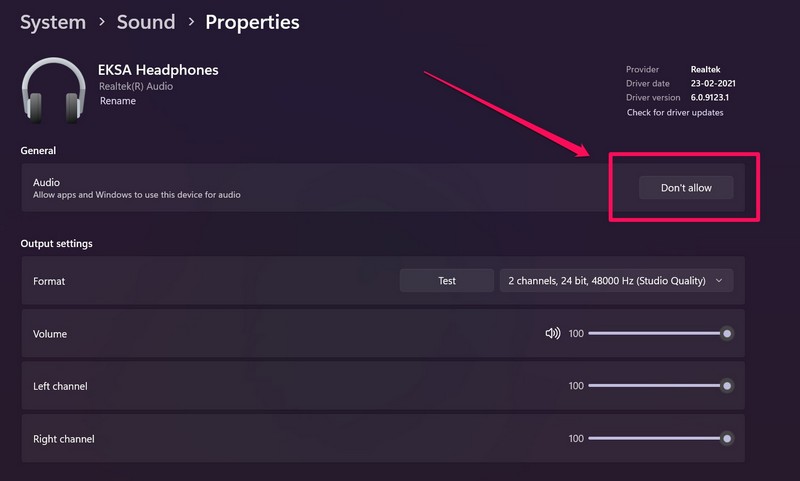Image resolution: width=800 pixels, height=481 pixels.
Task: Select the Audio row under General
Action: (300, 188)
